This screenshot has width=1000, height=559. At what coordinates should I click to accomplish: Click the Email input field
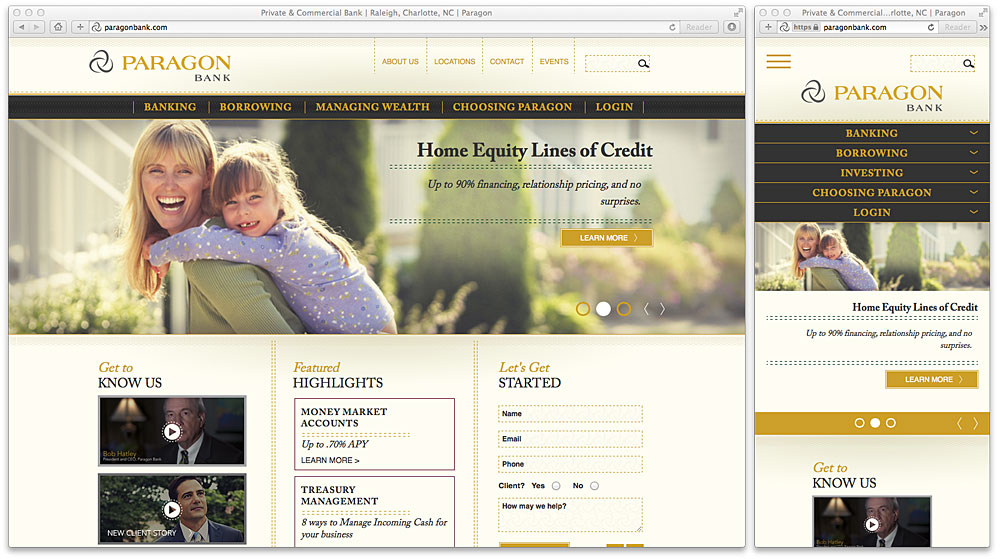[x=570, y=439]
